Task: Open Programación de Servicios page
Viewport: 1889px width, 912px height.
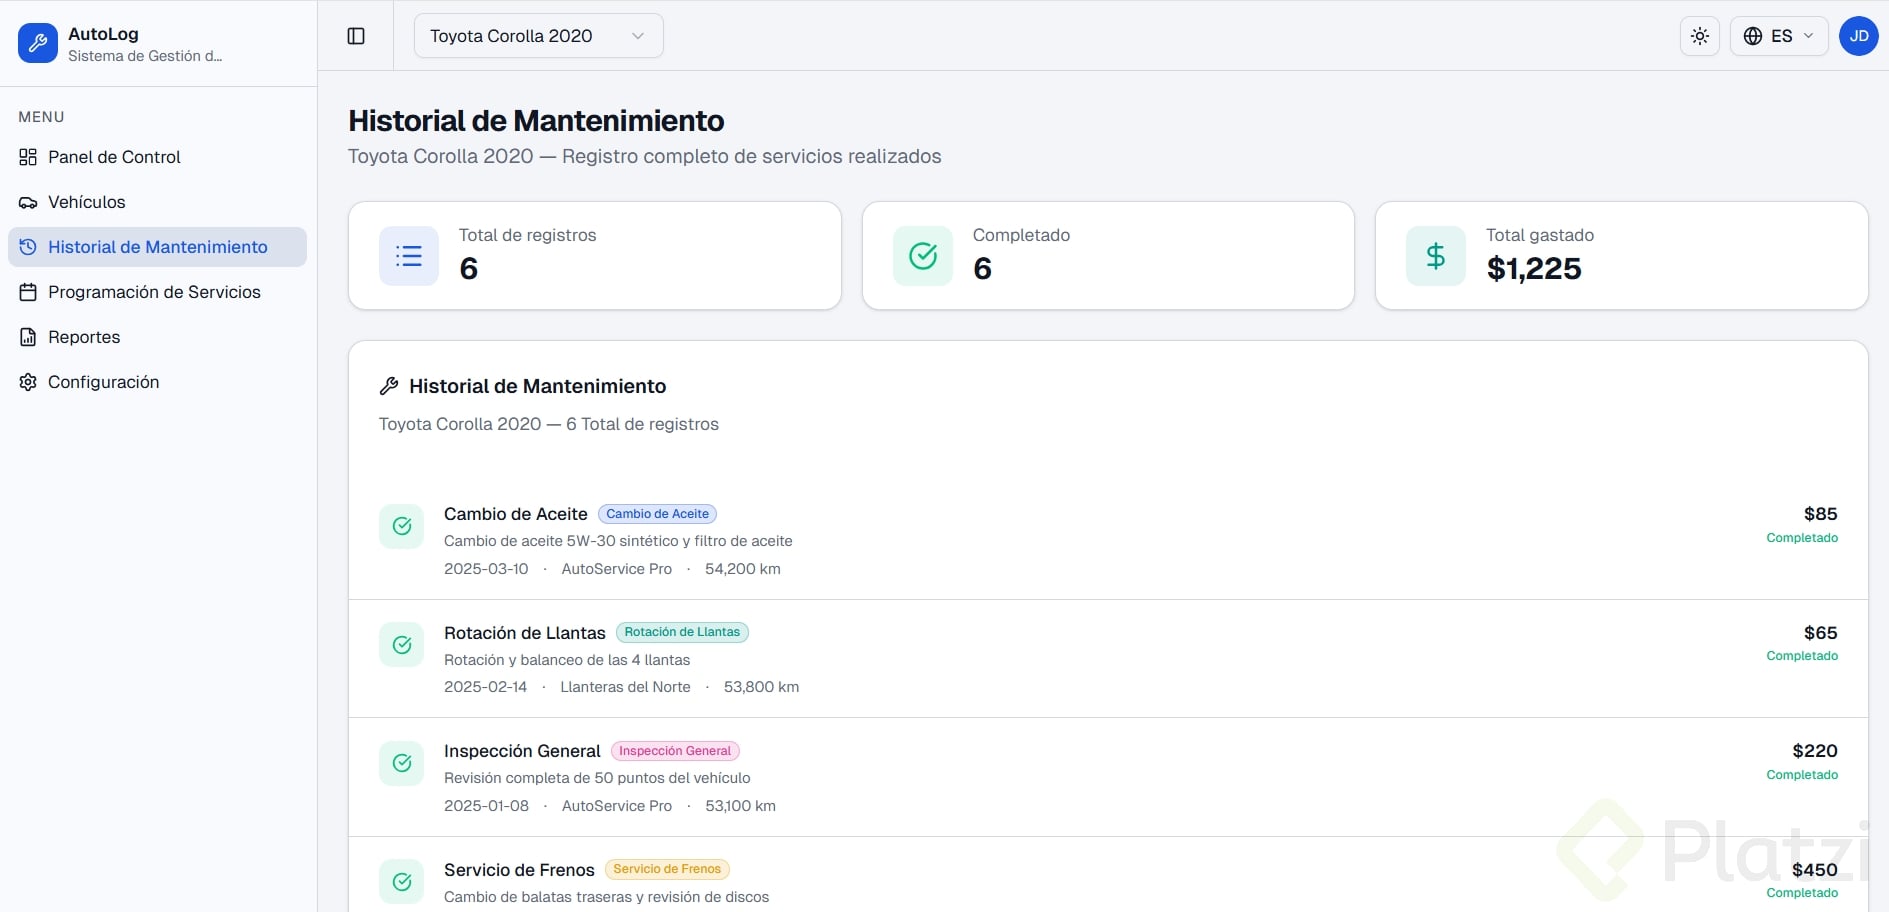Action: coord(154,292)
